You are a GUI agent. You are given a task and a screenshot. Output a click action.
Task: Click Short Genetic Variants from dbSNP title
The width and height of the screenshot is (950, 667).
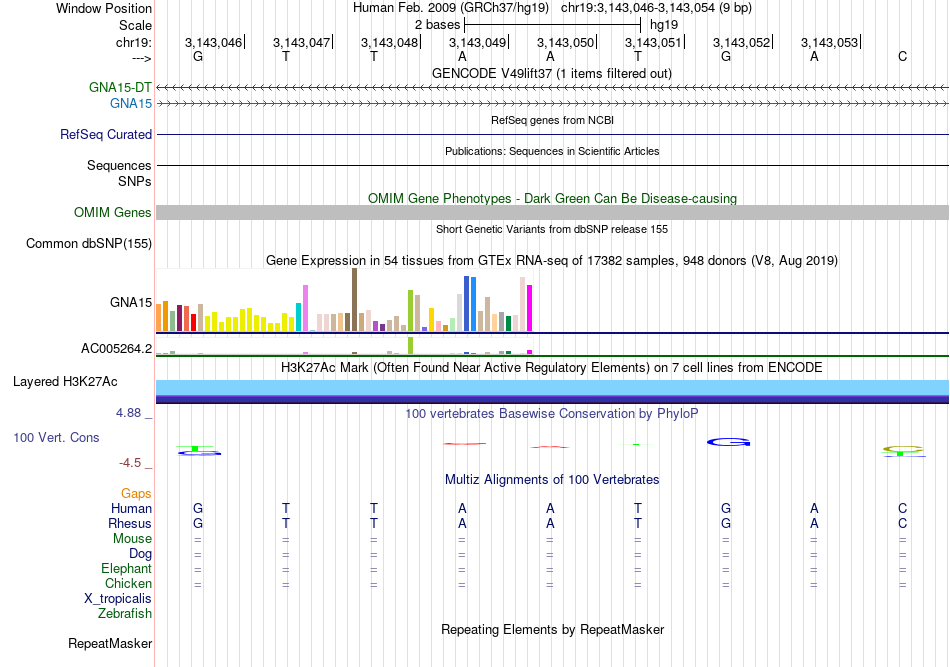[x=552, y=229]
